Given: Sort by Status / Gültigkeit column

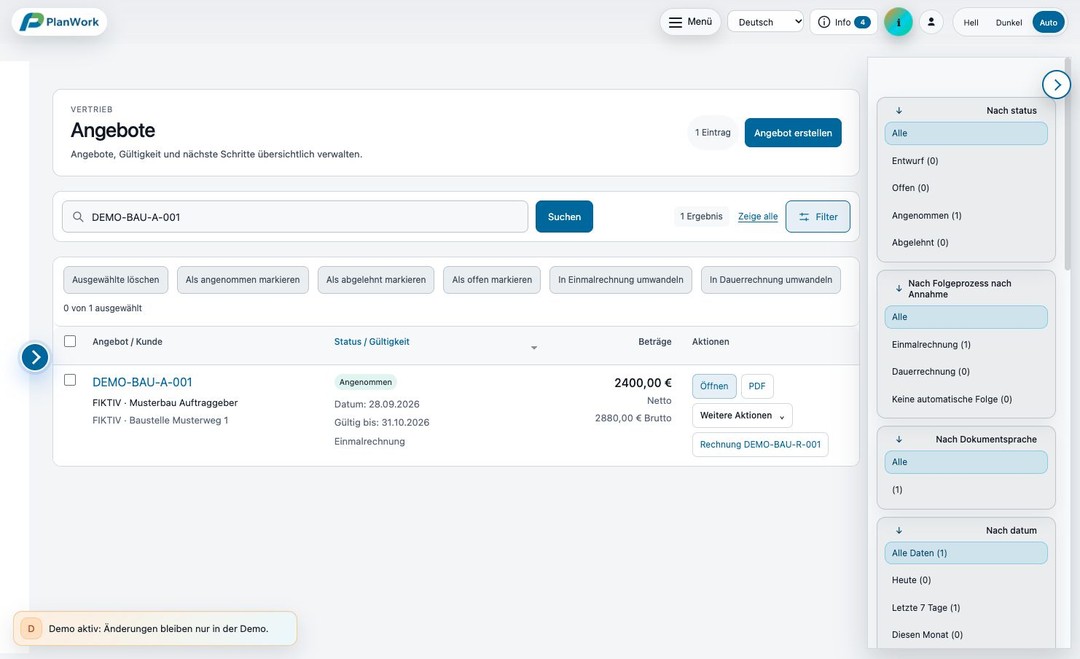Looking at the screenshot, I should (x=372, y=342).
